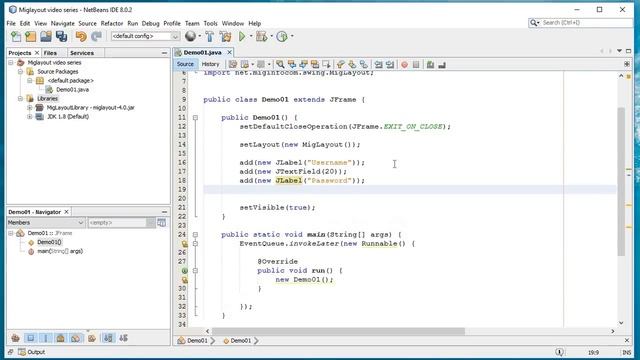The height and width of the screenshot is (360, 640).
Task: Collapse the Miglayout video series project node
Action: (x=11, y=62)
